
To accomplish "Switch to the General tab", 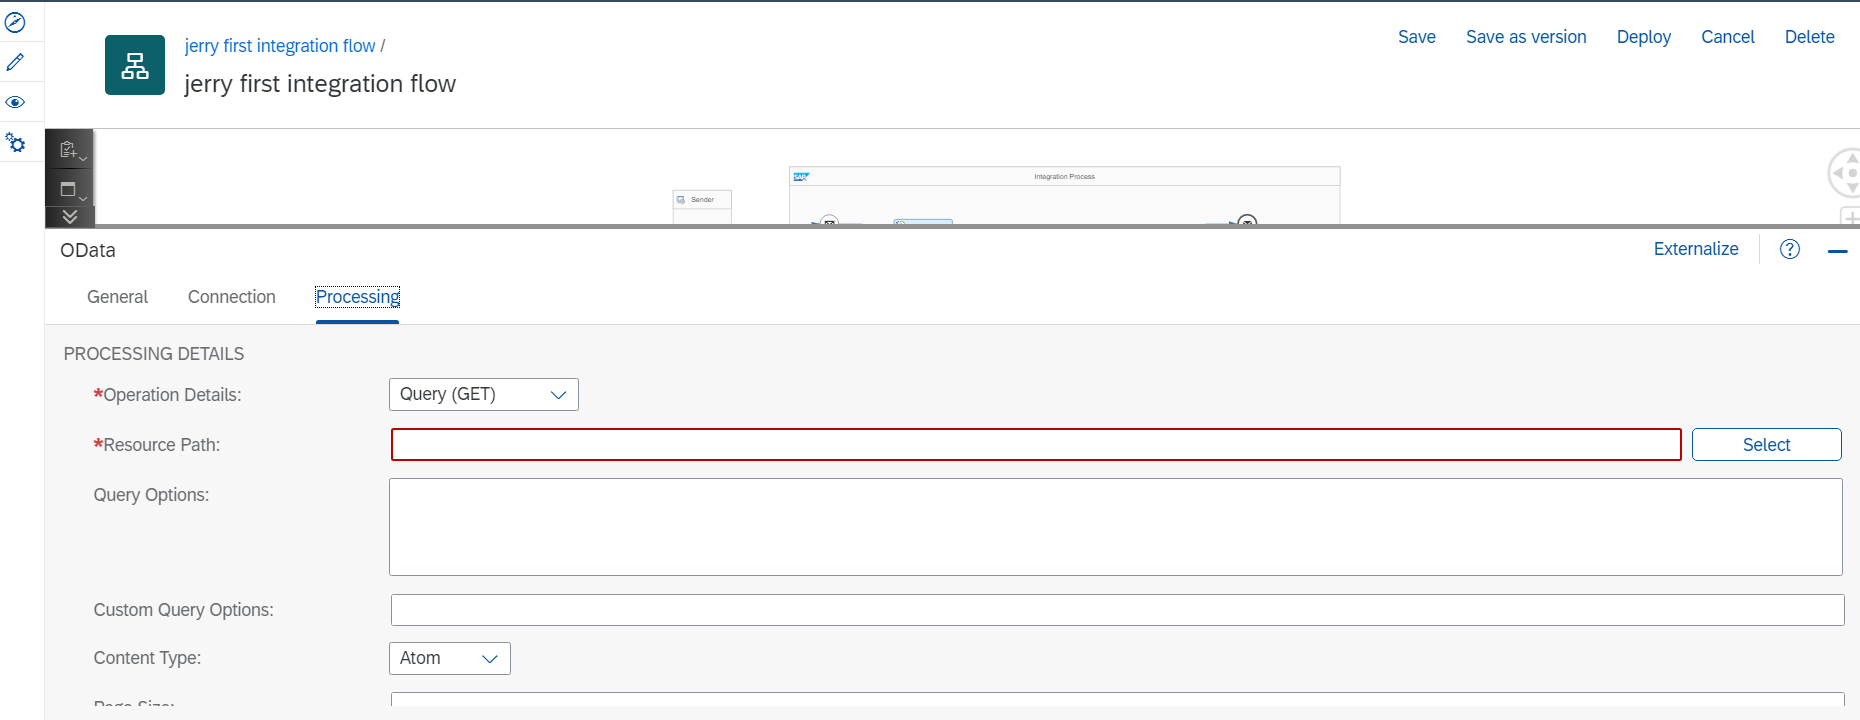I will pos(117,297).
